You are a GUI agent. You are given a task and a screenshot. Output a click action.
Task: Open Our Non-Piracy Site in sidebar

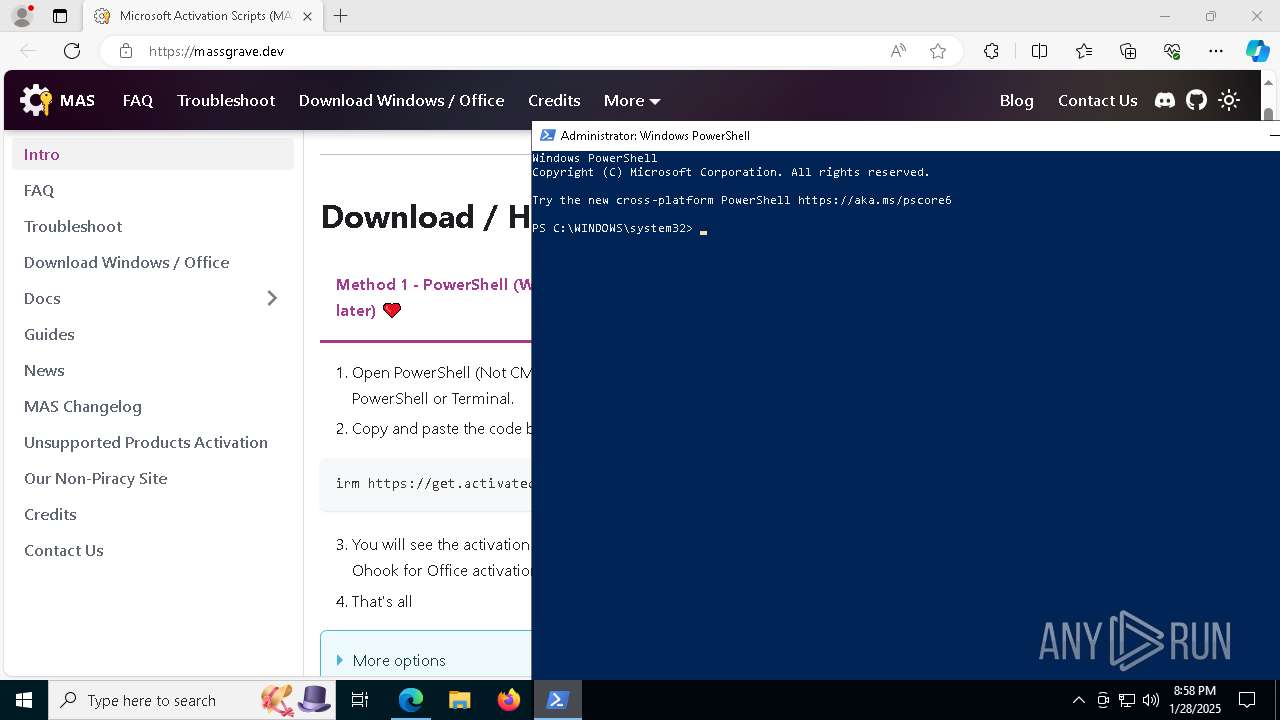tap(153, 478)
